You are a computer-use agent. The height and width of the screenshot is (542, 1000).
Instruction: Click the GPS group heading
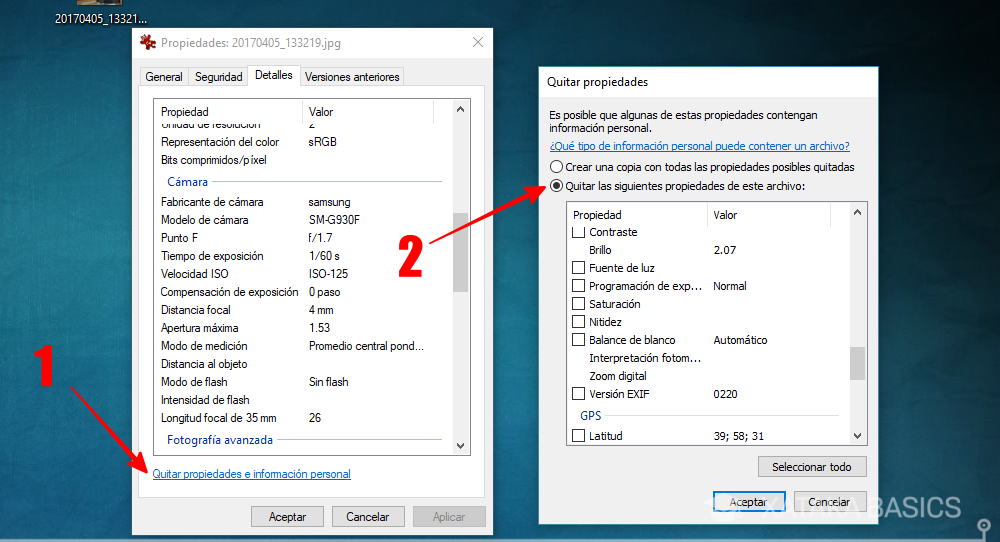point(591,416)
